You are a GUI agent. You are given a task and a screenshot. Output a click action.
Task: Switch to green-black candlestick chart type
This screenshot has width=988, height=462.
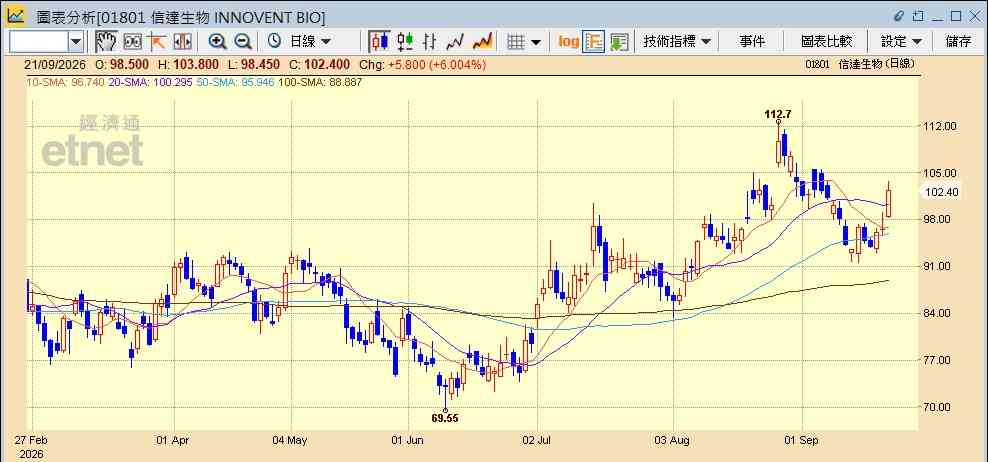tap(405, 42)
